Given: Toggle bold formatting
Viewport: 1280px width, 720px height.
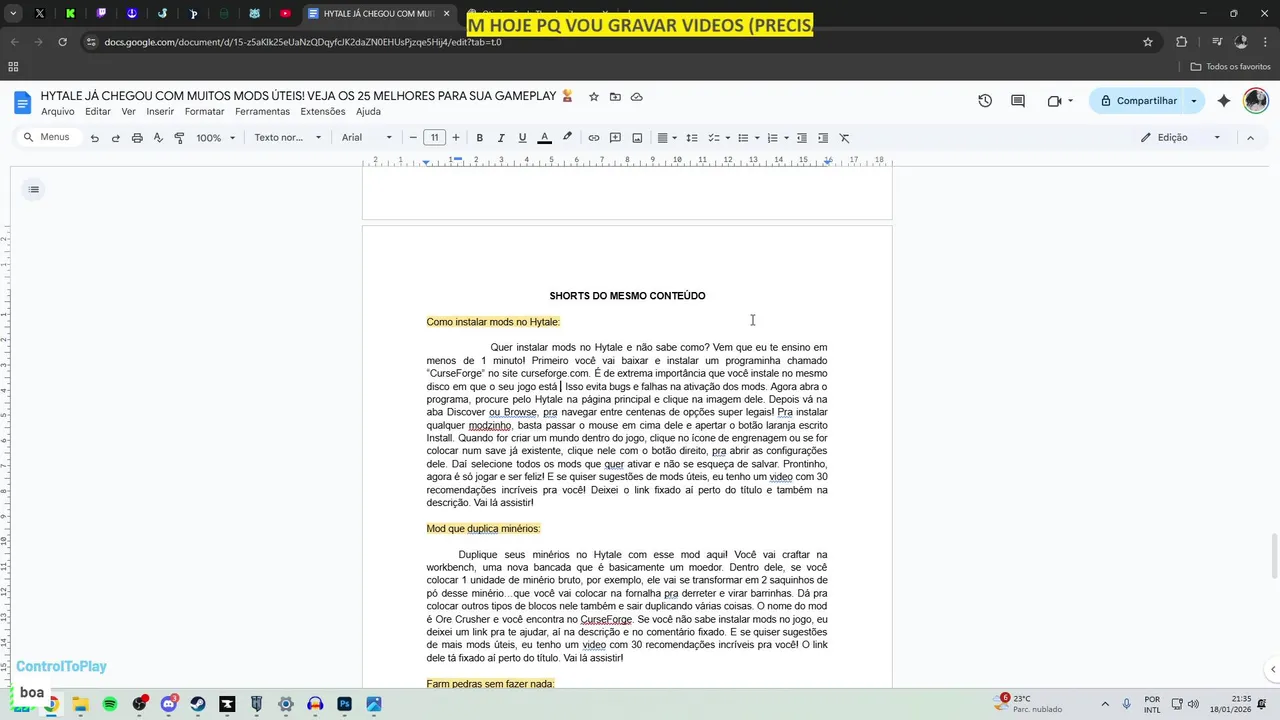Looking at the screenshot, I should pyautogui.click(x=480, y=138).
